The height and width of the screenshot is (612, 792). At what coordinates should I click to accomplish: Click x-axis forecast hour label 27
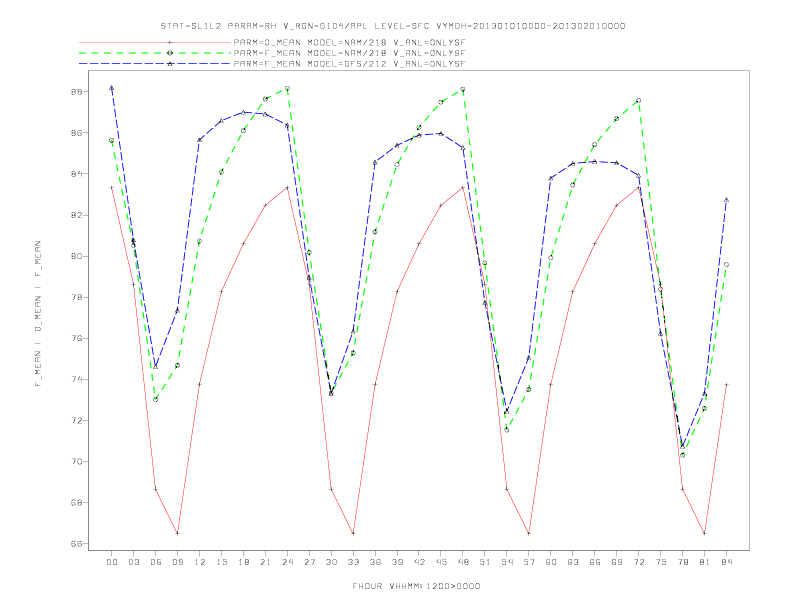[309, 562]
